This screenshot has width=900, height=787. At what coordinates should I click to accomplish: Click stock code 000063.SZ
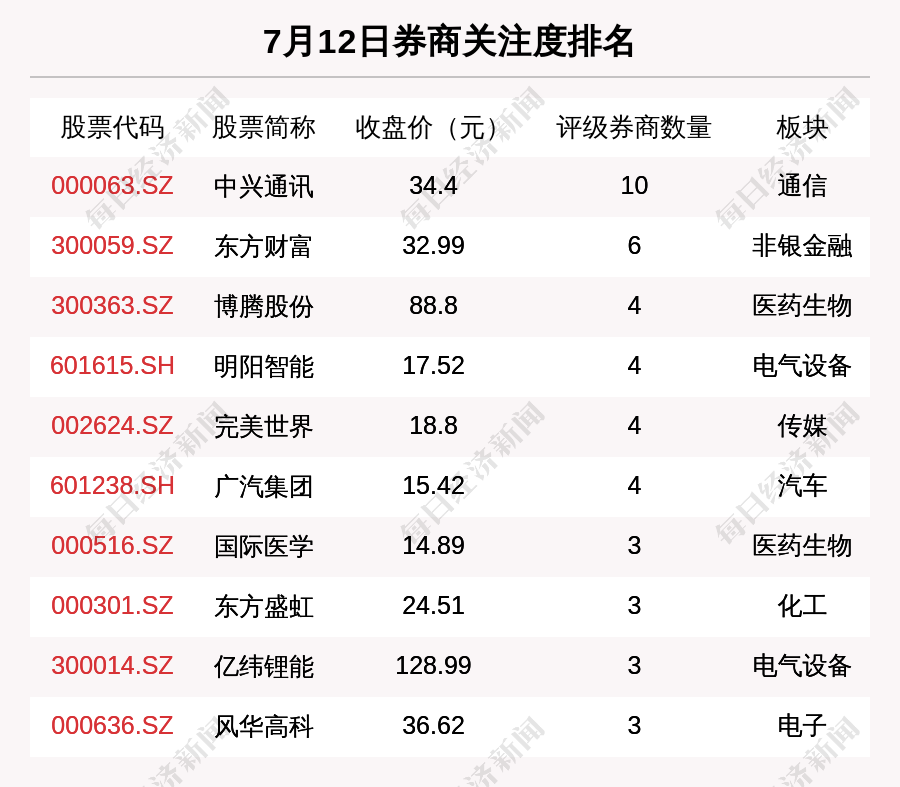click(112, 186)
